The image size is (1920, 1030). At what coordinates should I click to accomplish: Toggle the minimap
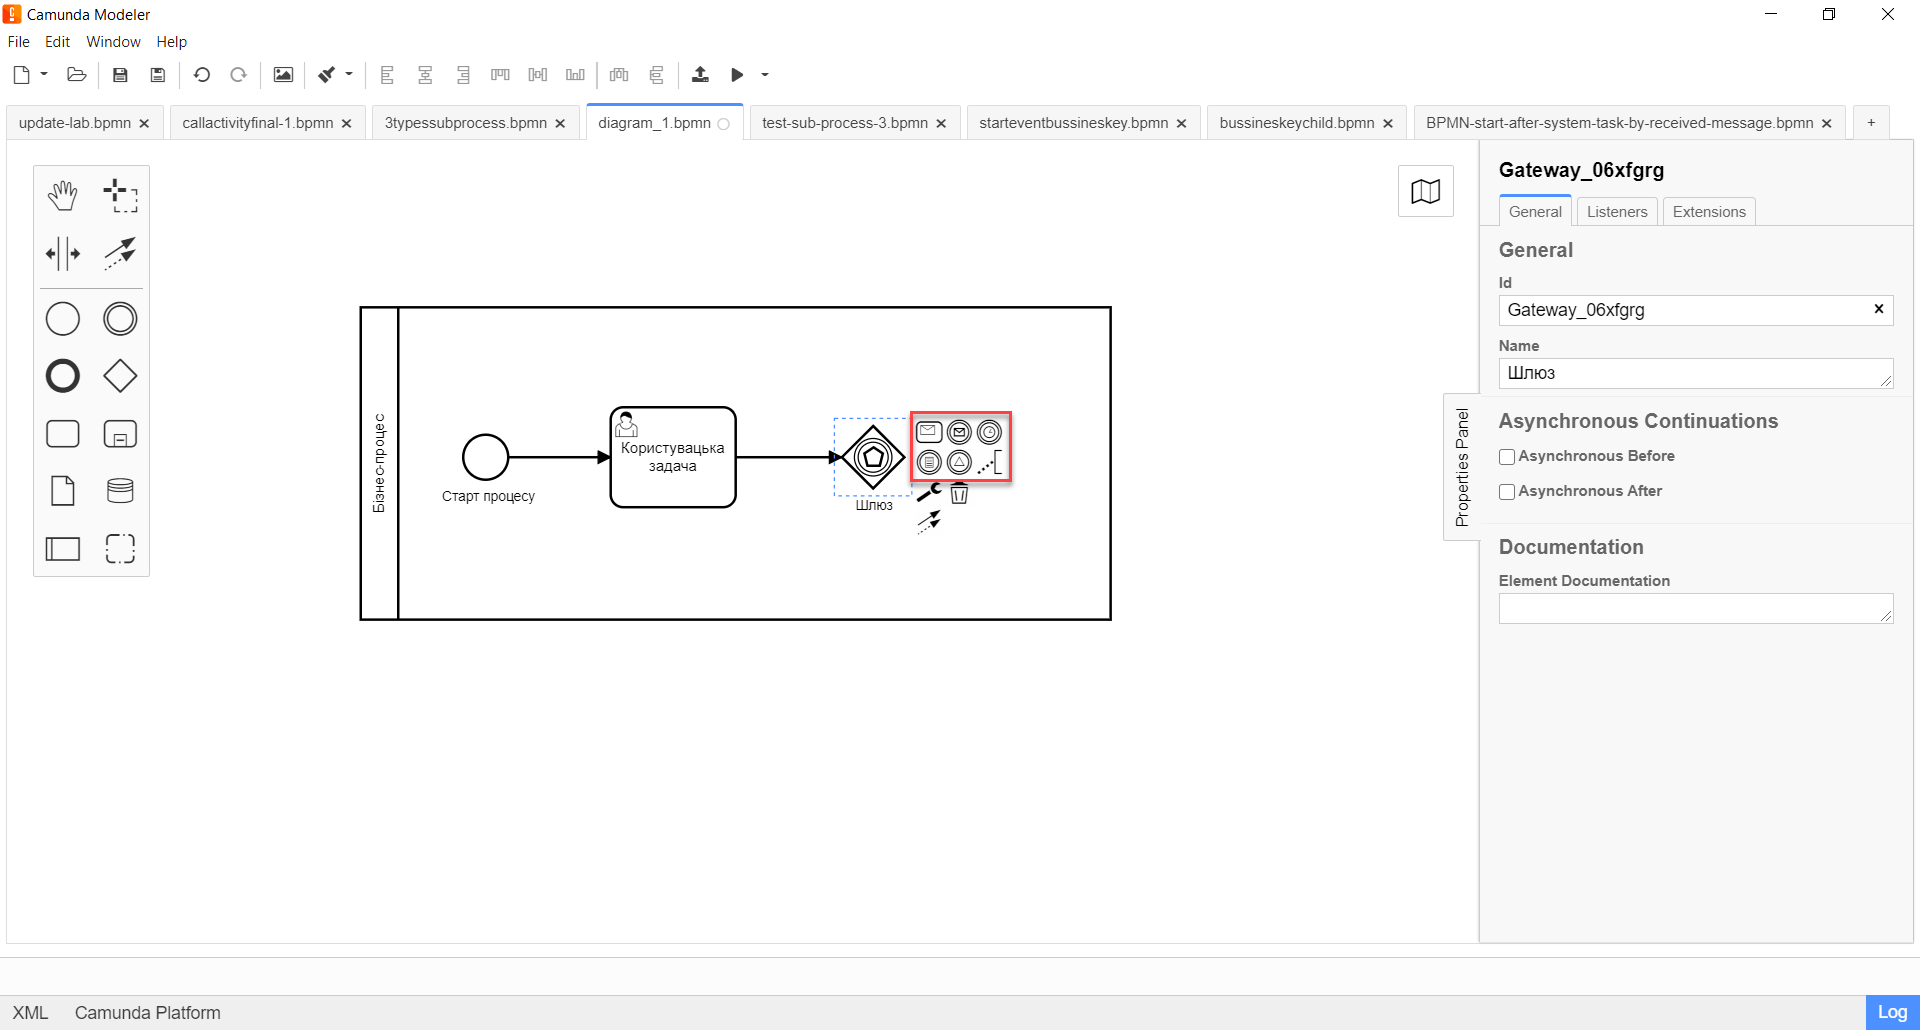(1425, 191)
